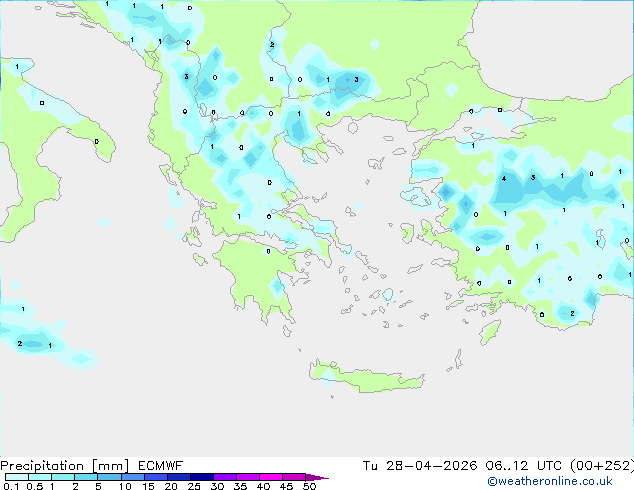
Task: Select the 0.5–1 mm legend swatch
Action: [x=40, y=477]
